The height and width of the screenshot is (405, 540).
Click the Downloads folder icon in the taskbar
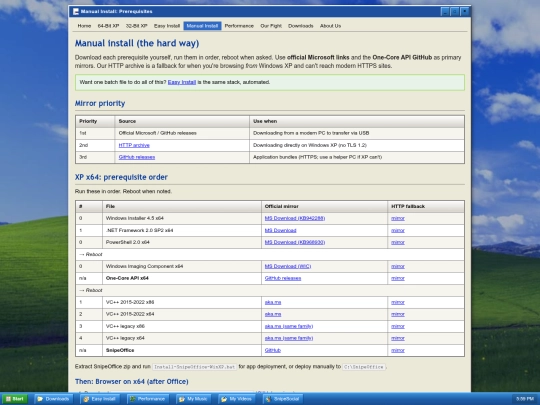(x=40, y=399)
